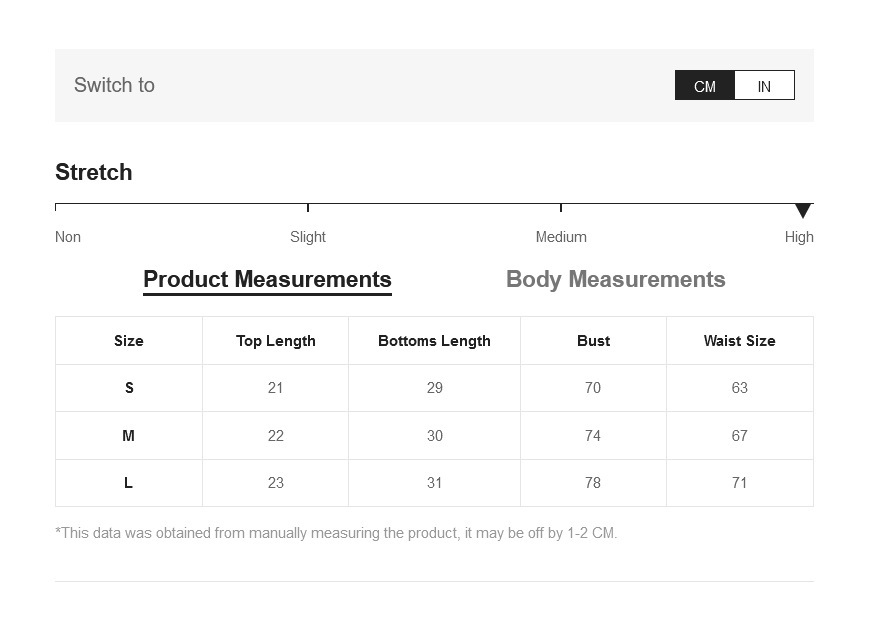Click the size S waist value 63
This screenshot has width=872, height=622.
[x=739, y=388]
